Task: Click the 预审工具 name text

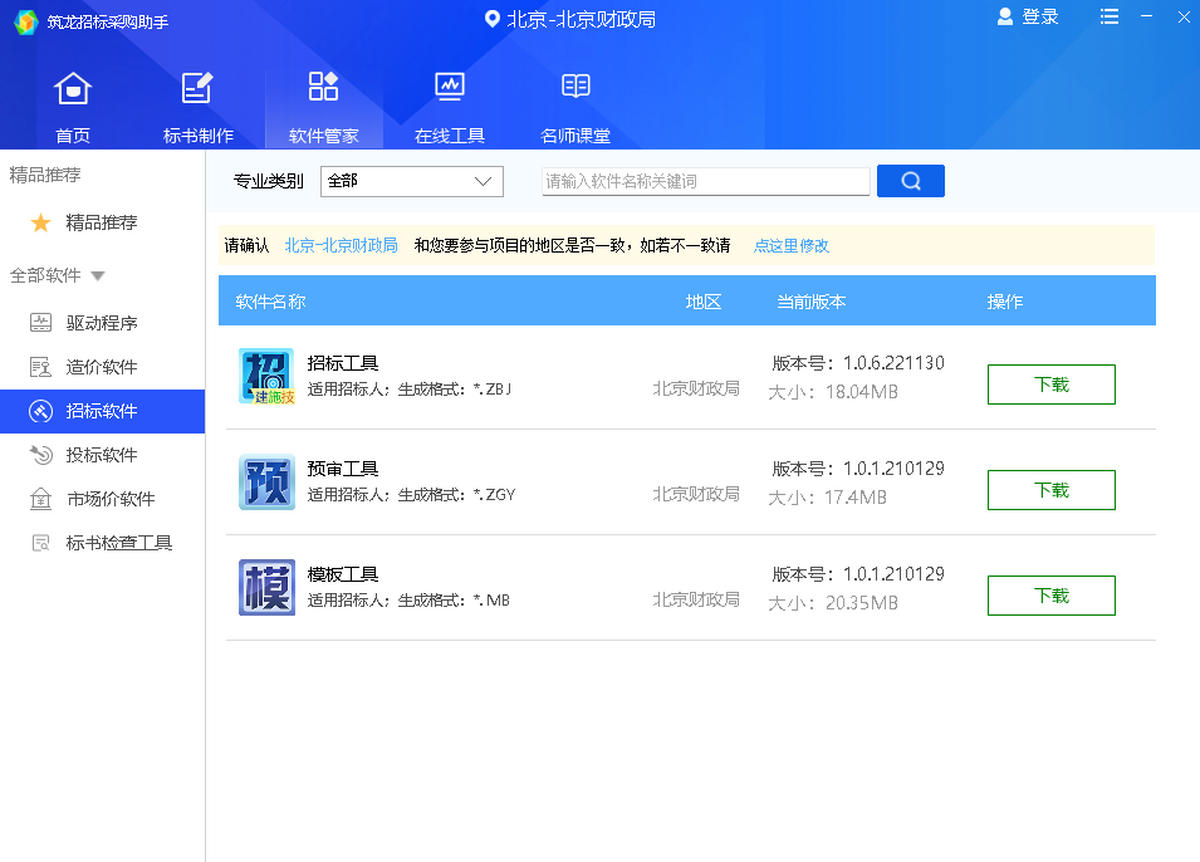Action: tap(343, 469)
